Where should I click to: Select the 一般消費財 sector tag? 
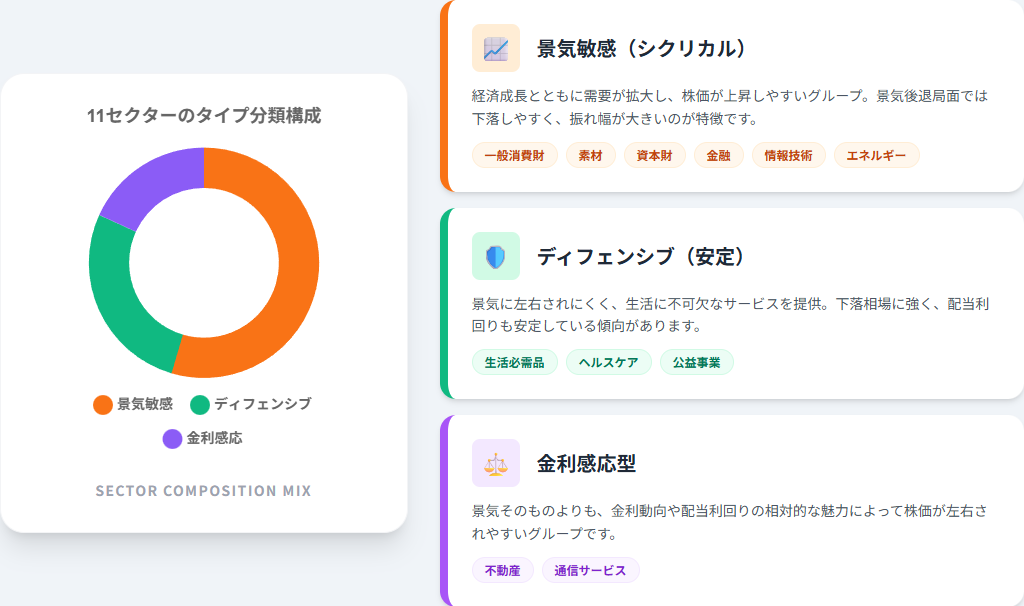point(514,155)
